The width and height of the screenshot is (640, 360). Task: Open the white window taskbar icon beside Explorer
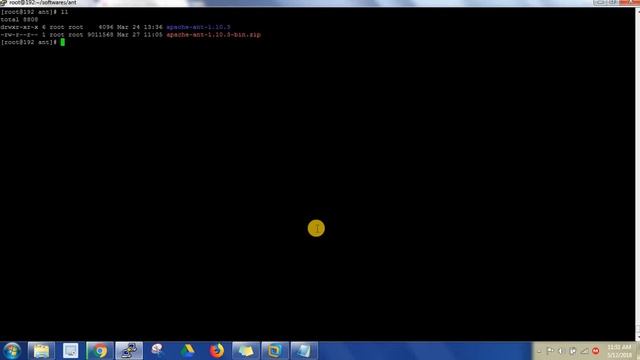click(70, 351)
